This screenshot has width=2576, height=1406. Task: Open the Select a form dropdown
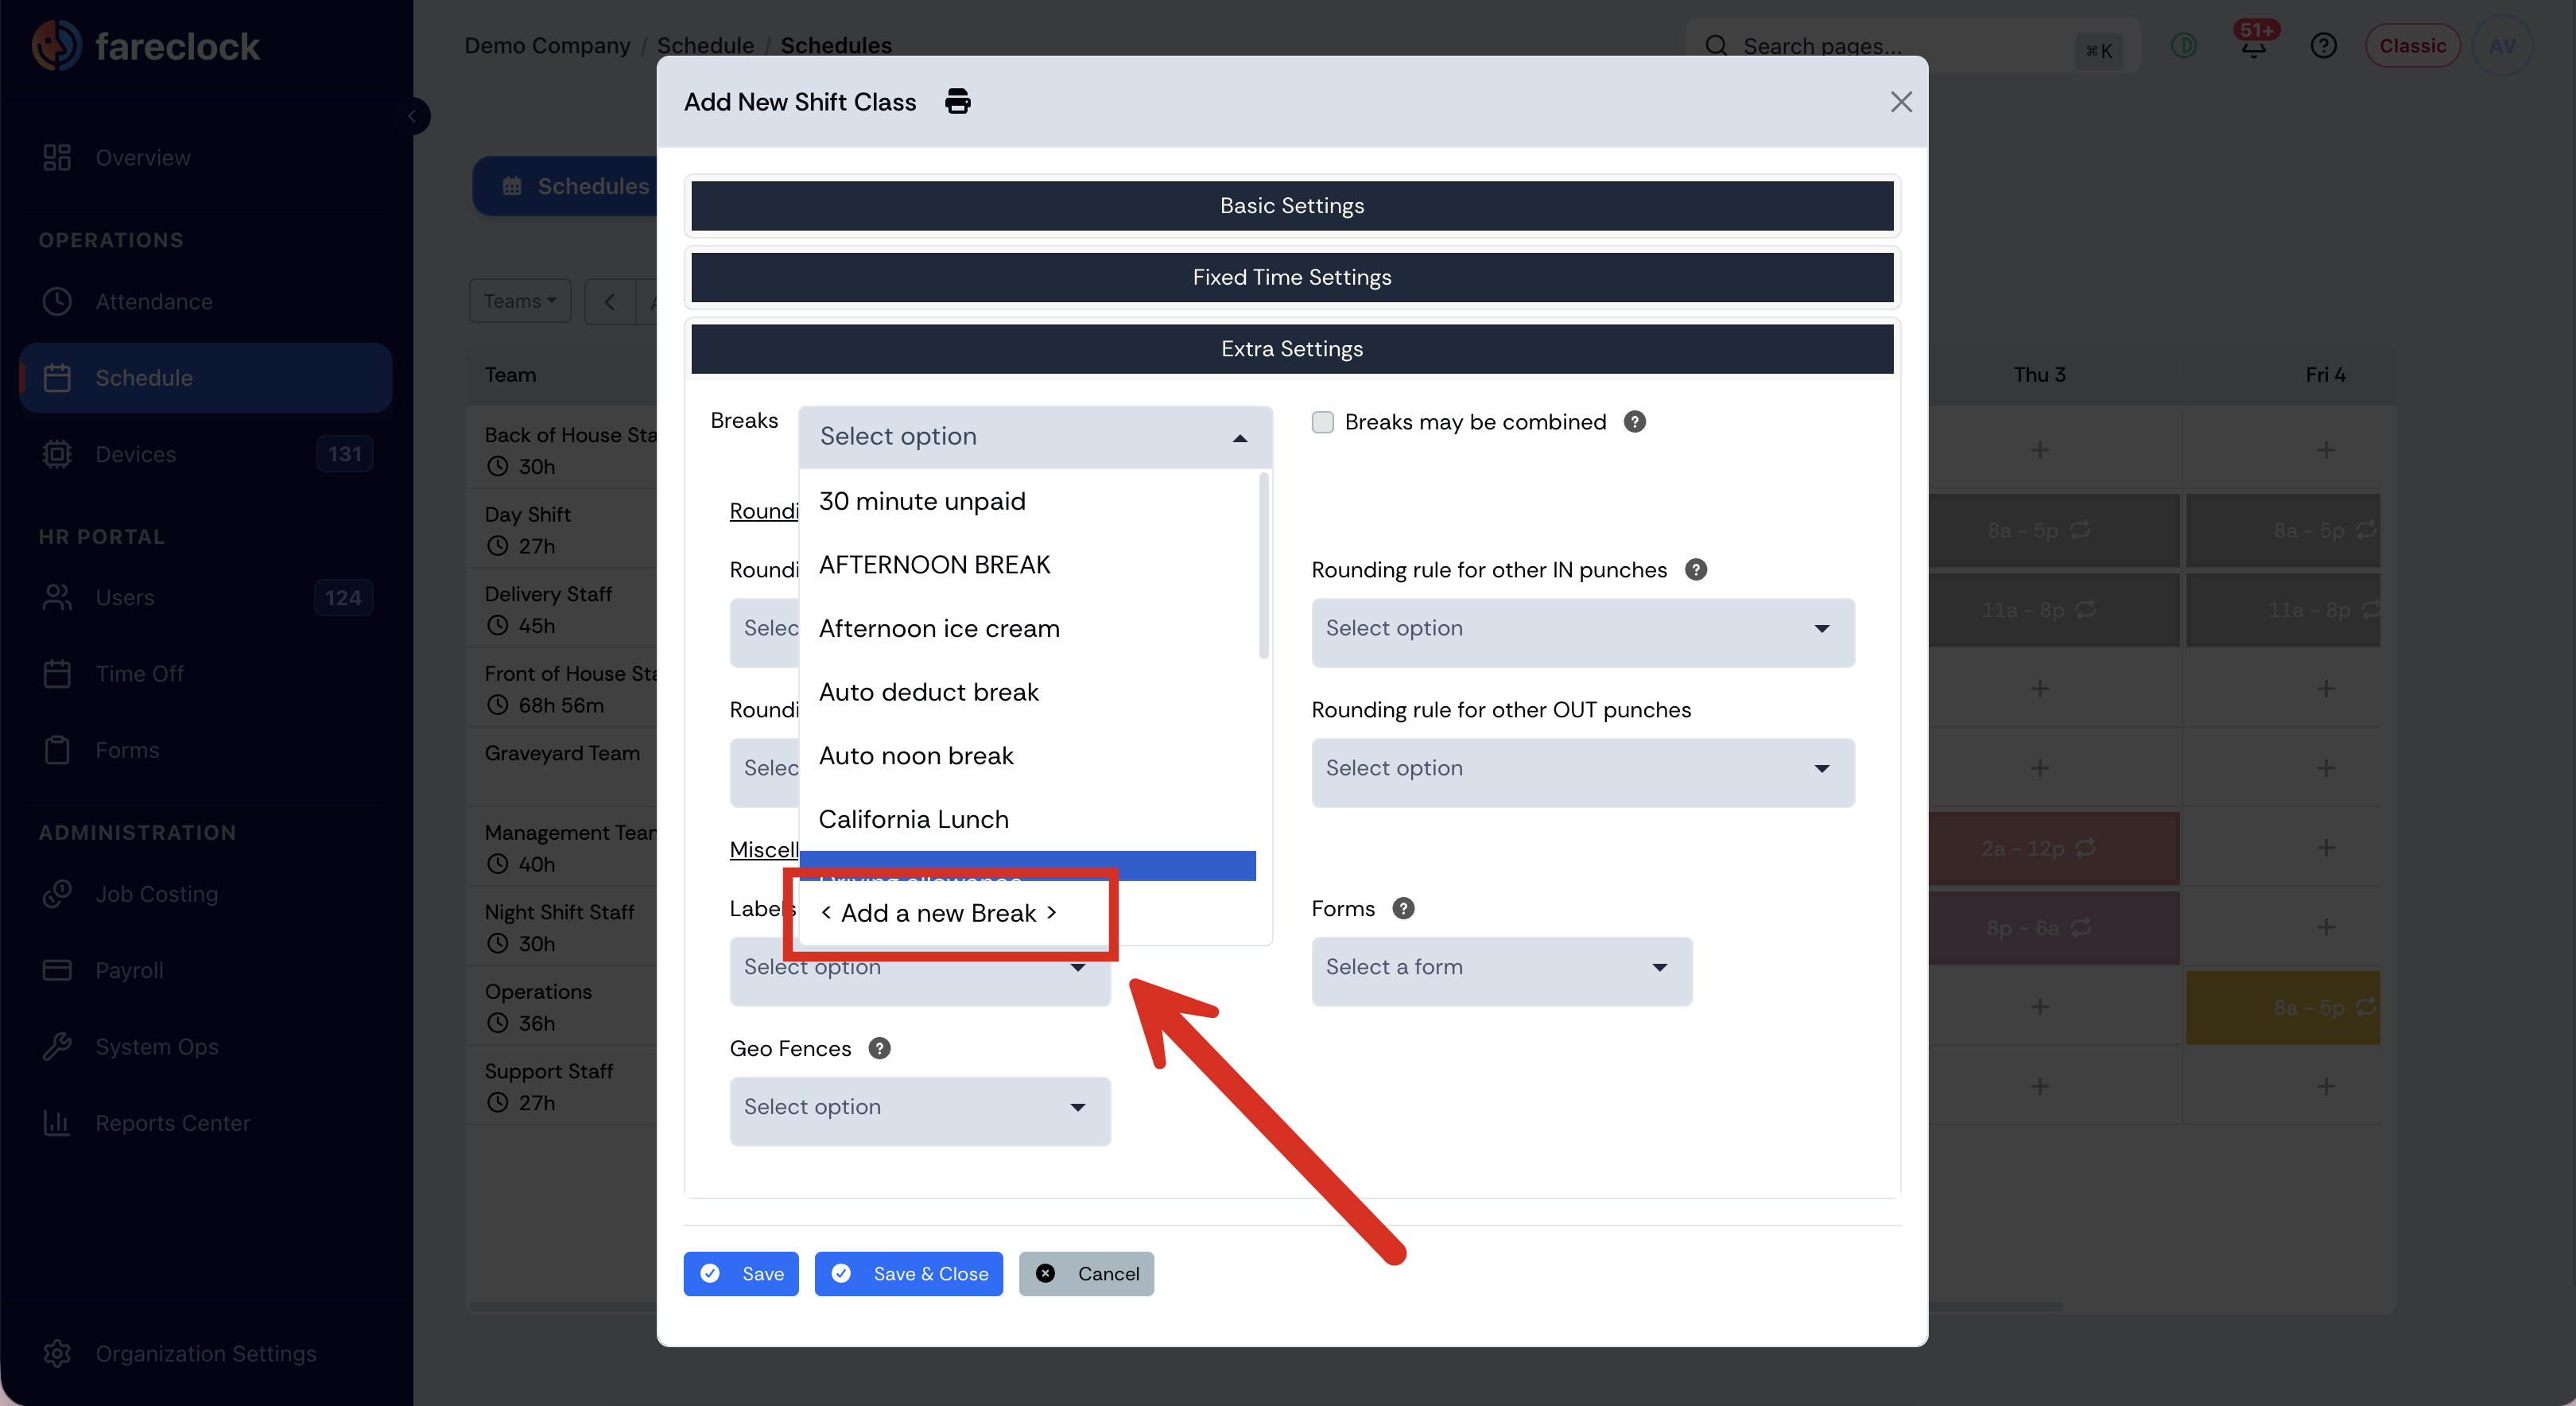(x=1501, y=968)
